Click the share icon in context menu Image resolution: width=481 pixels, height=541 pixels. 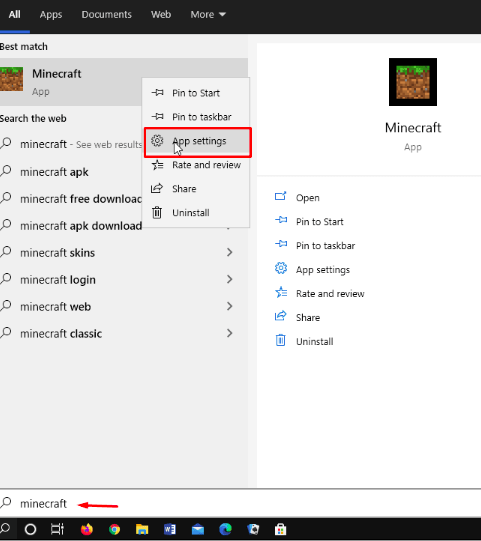pyautogui.click(x=157, y=188)
